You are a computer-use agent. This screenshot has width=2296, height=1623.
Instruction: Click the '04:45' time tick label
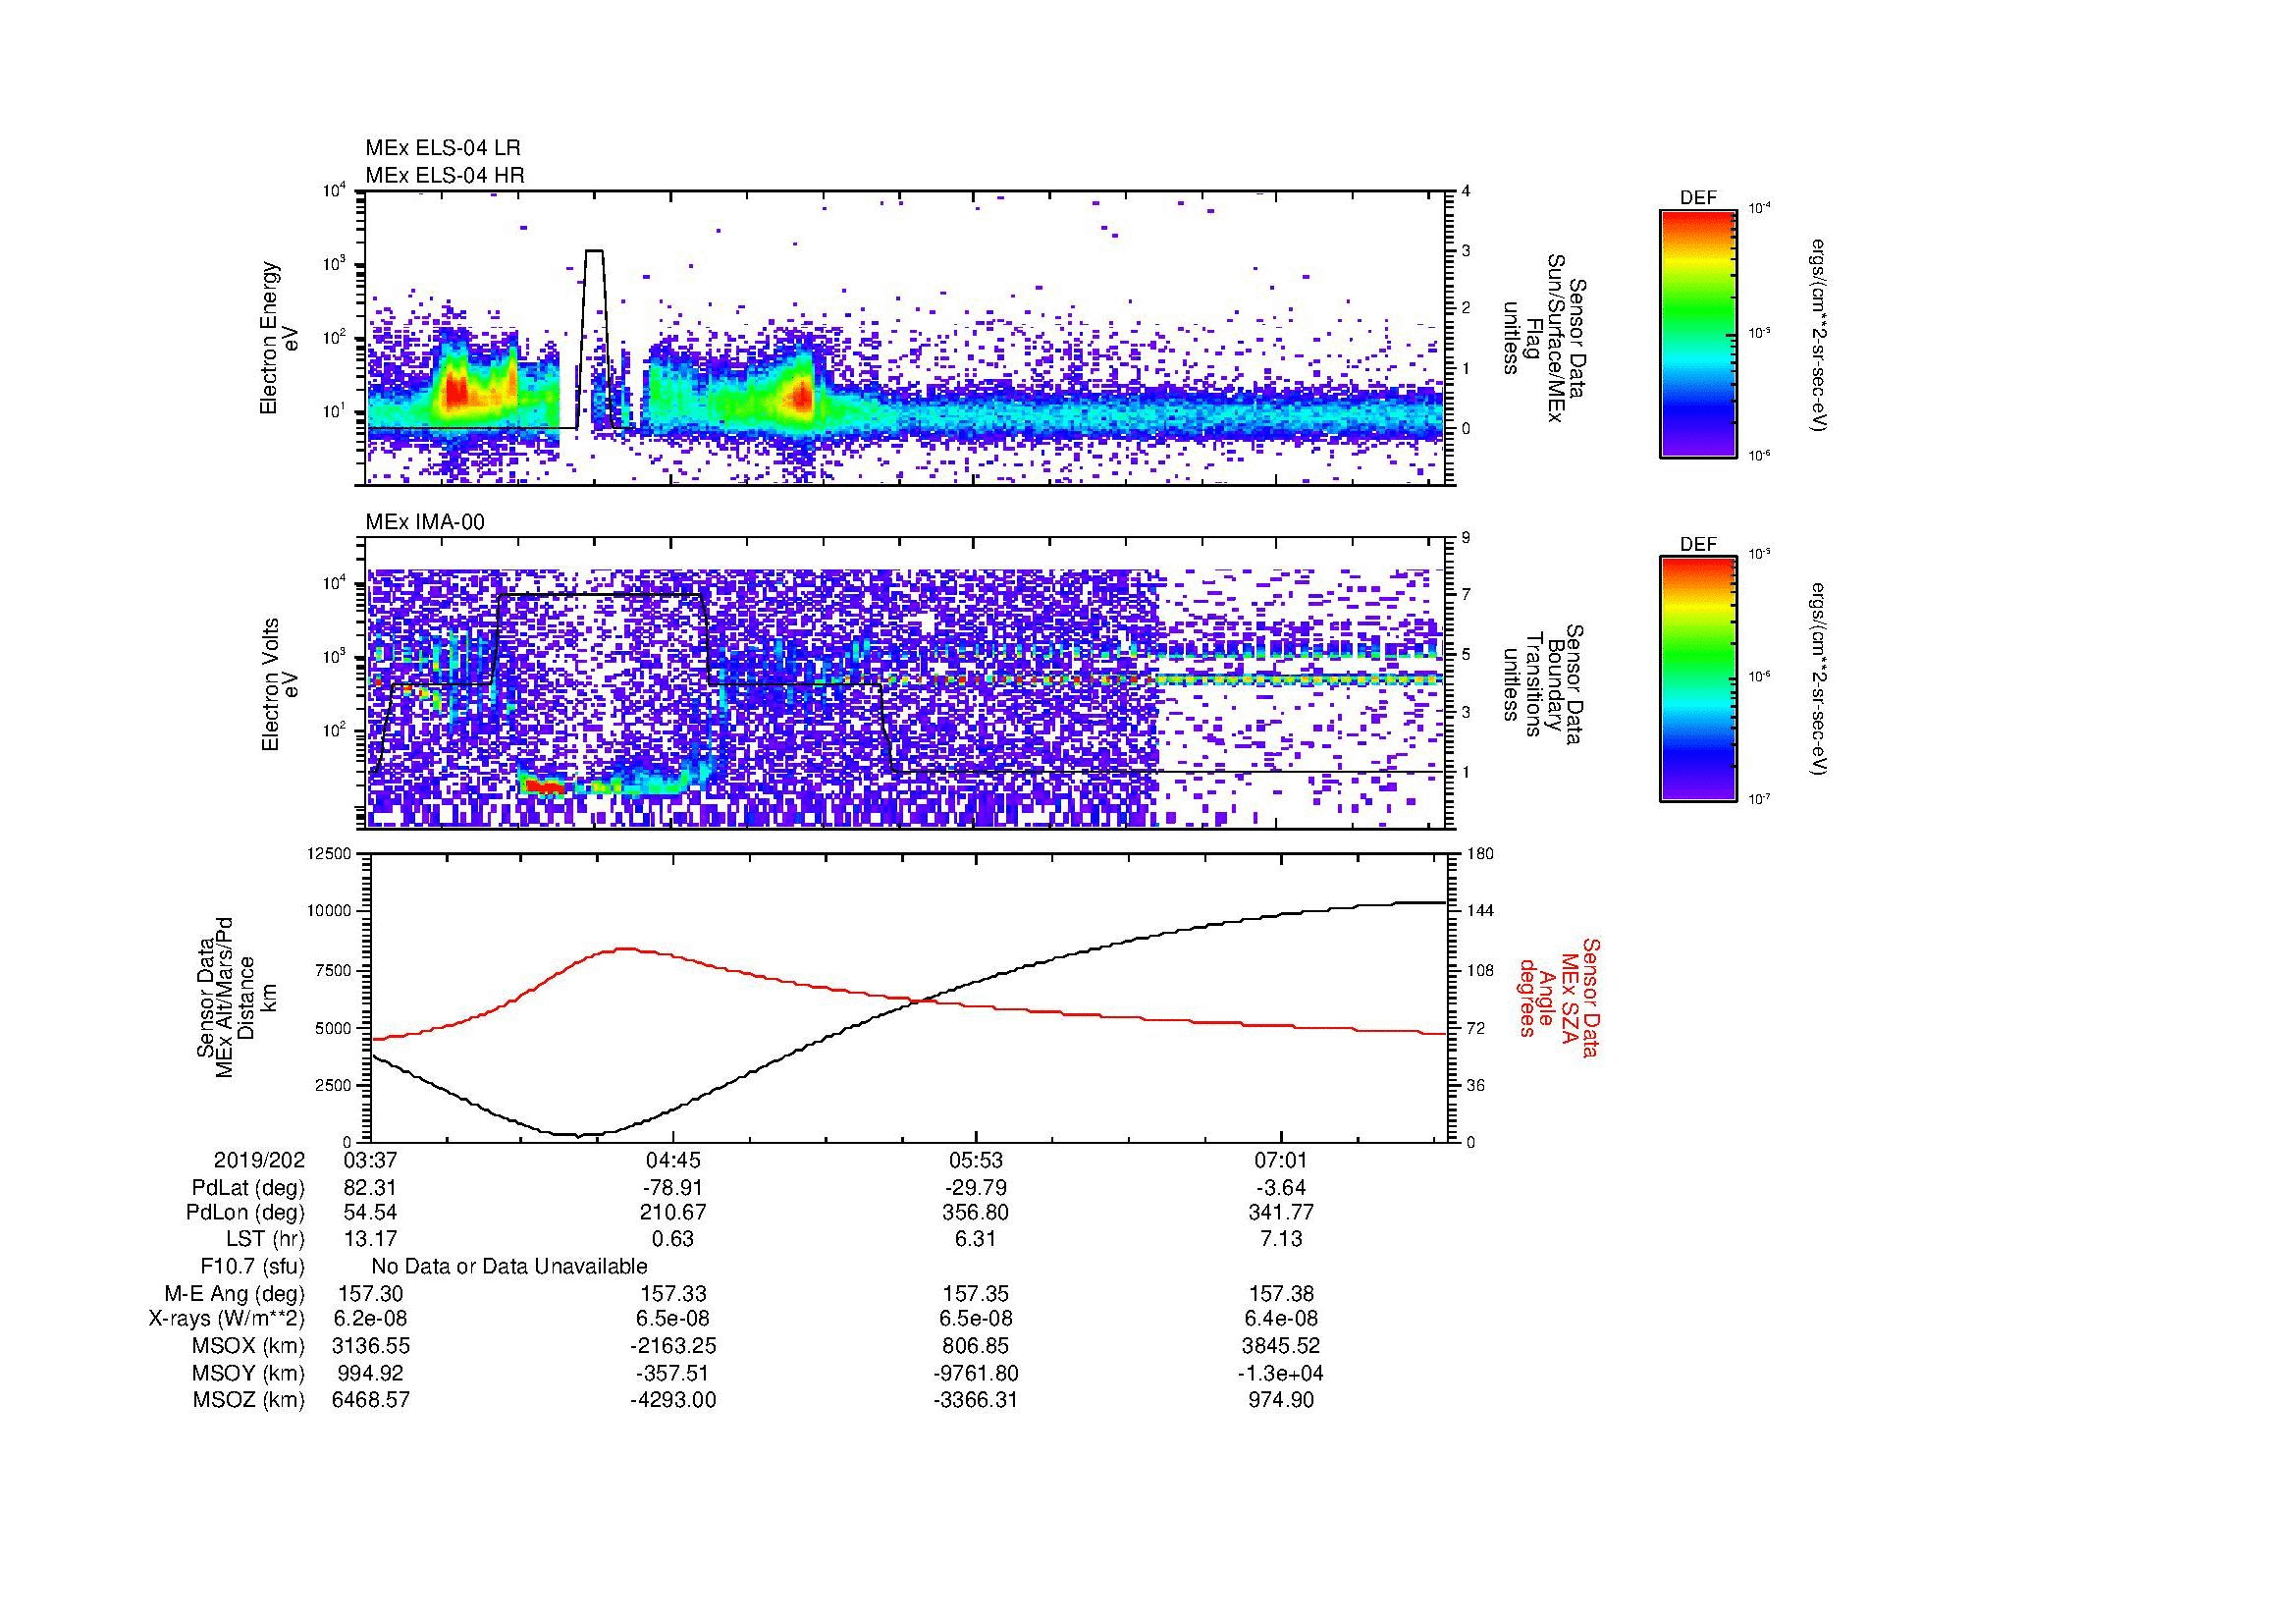(673, 1160)
